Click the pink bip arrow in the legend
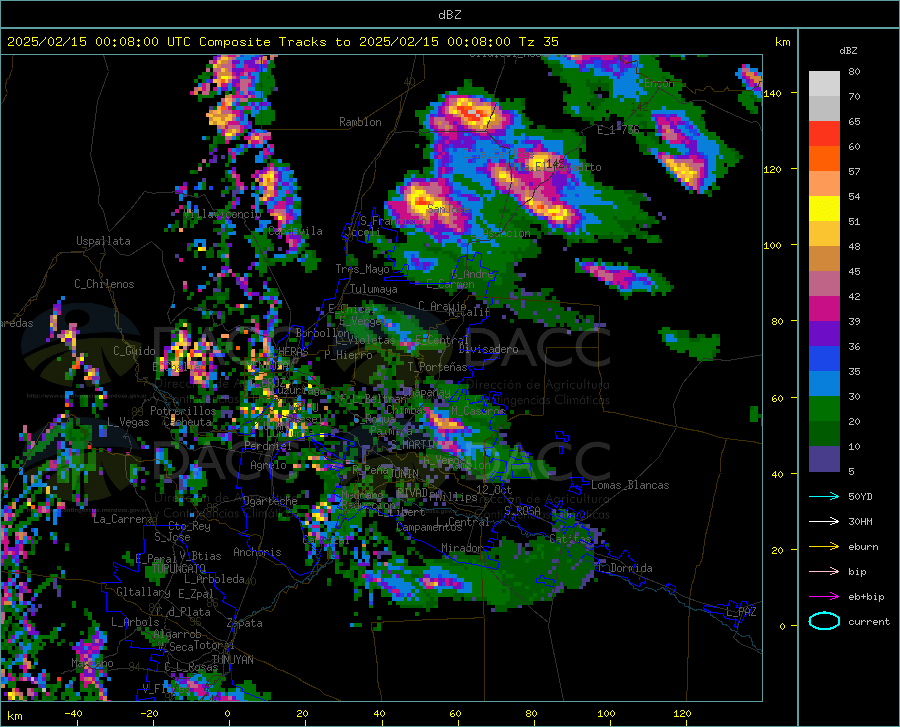The height and width of the screenshot is (727, 900). pos(824,572)
